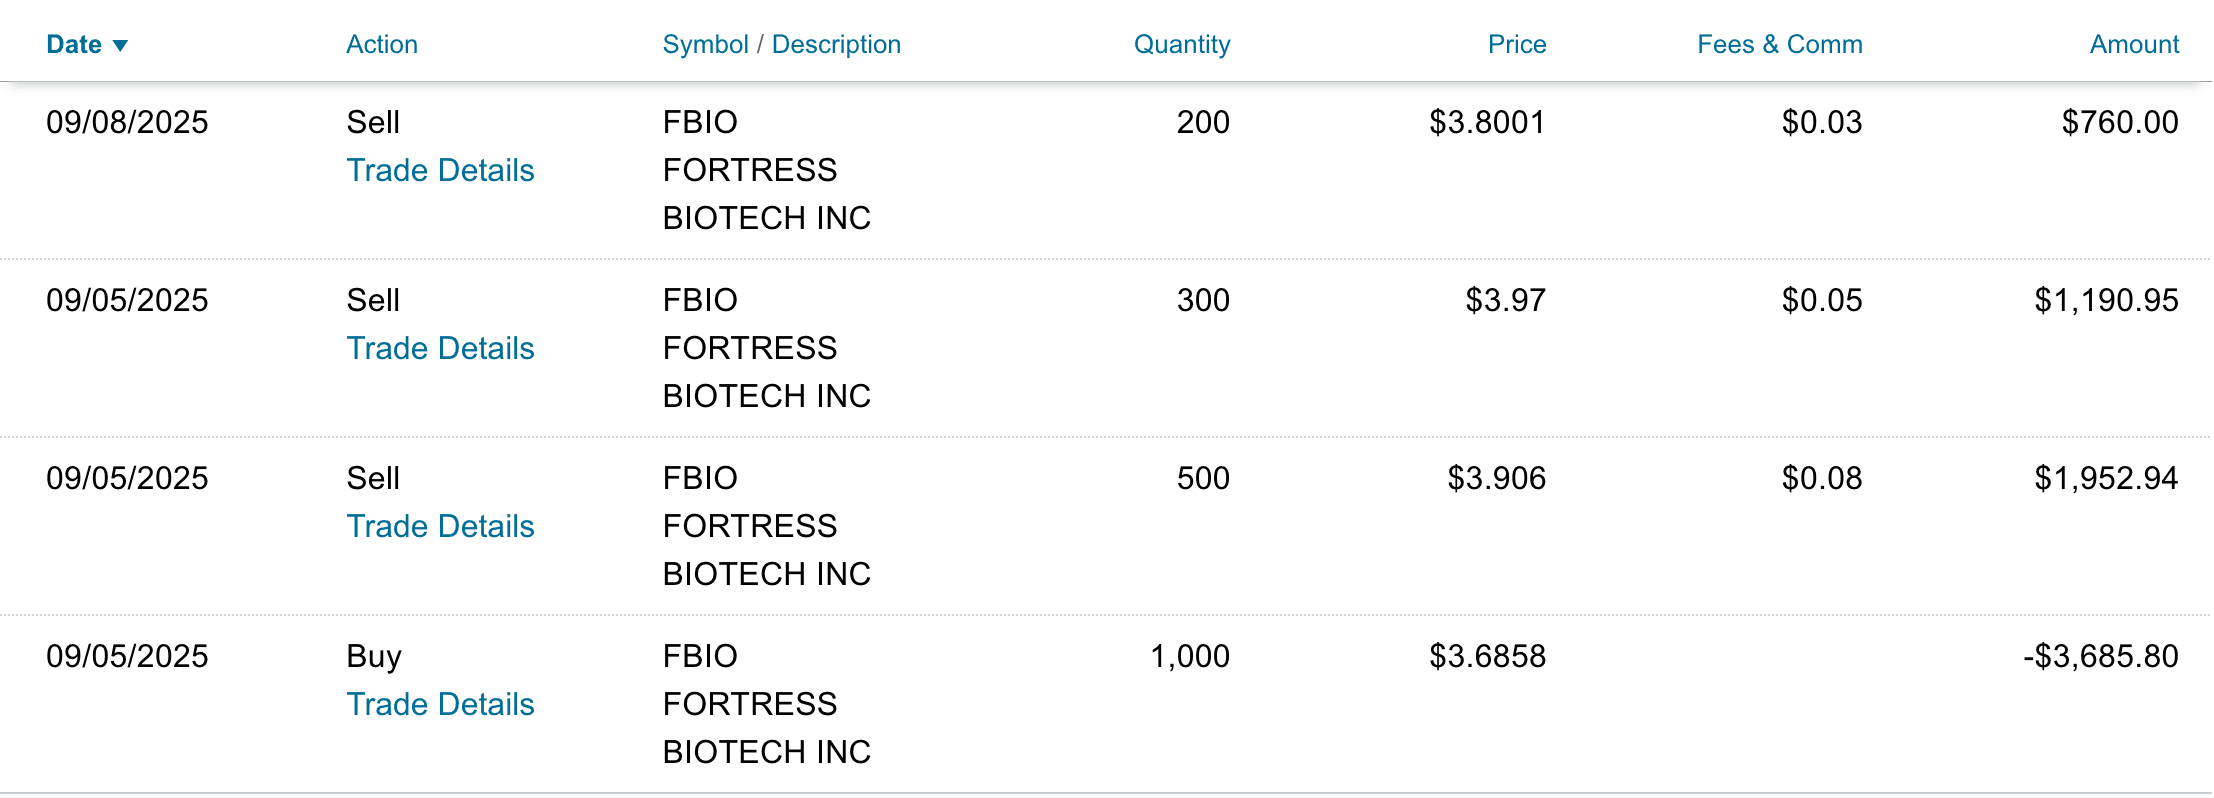Click the $1,952.94 amount value
This screenshot has width=2214, height=798.
2106,478
